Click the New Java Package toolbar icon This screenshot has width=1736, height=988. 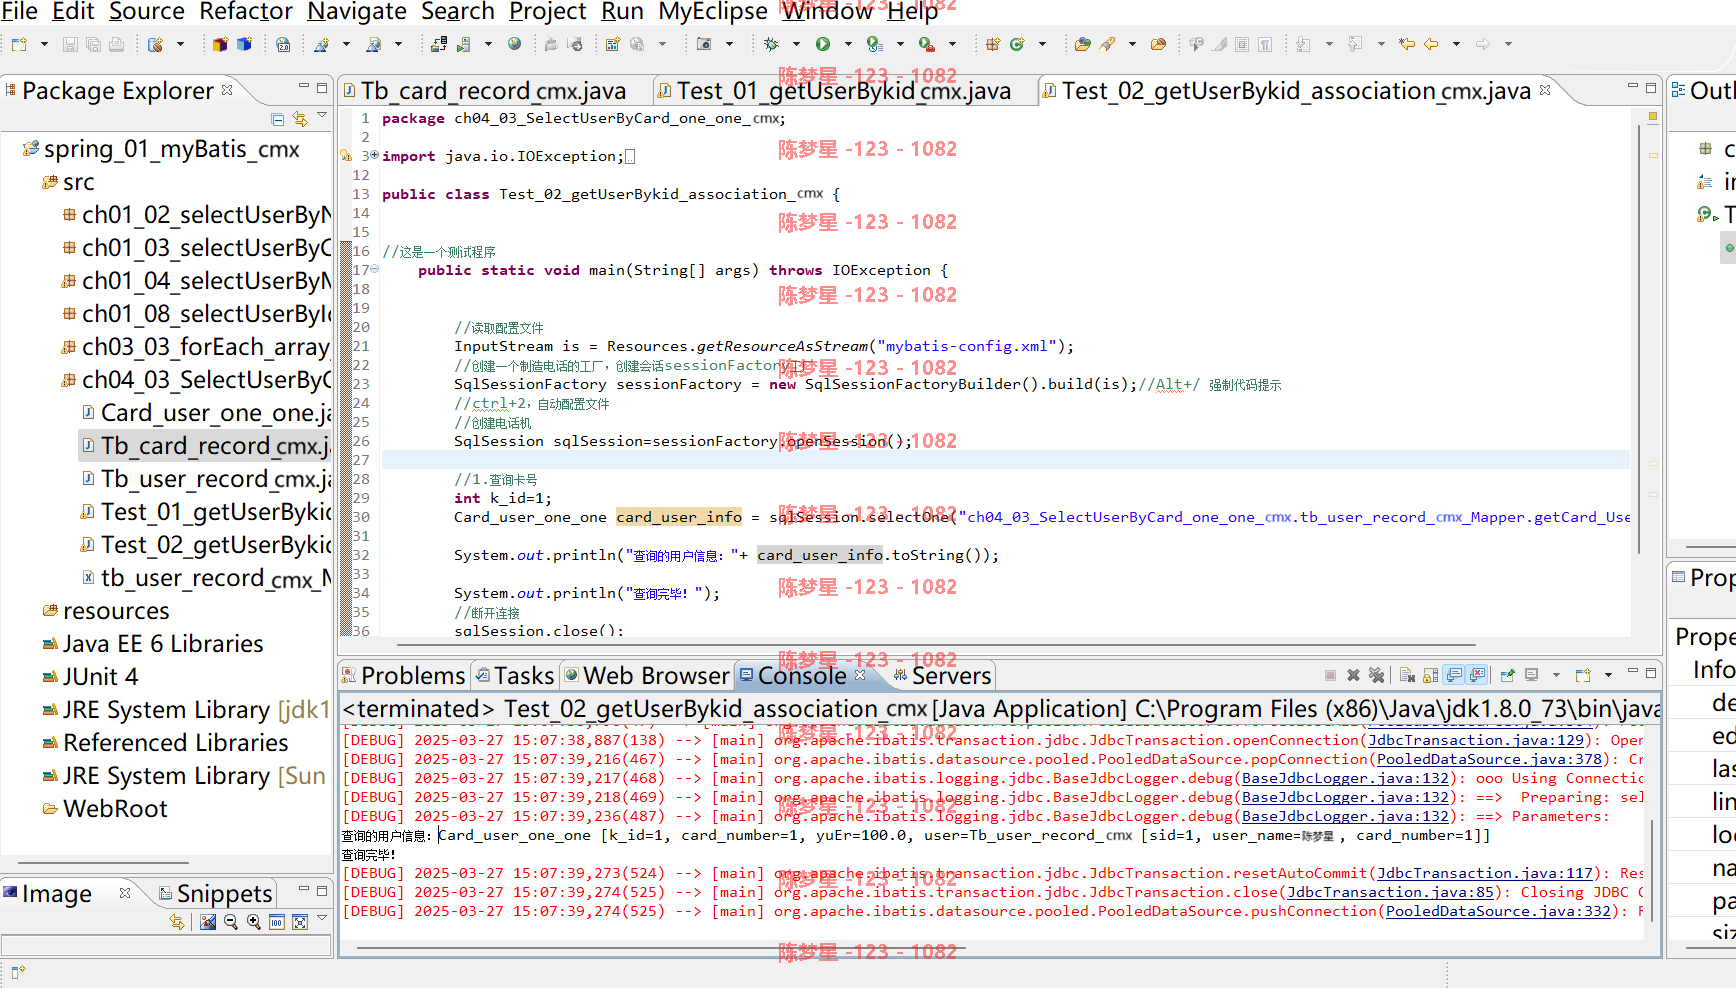(x=993, y=44)
